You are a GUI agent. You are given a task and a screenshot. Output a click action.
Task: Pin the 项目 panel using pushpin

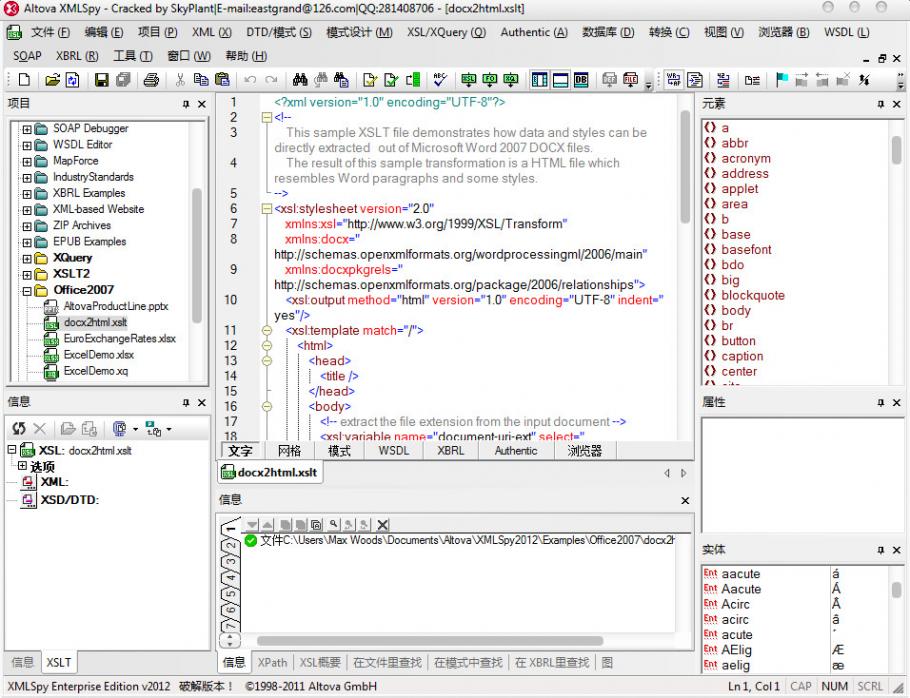(185, 104)
